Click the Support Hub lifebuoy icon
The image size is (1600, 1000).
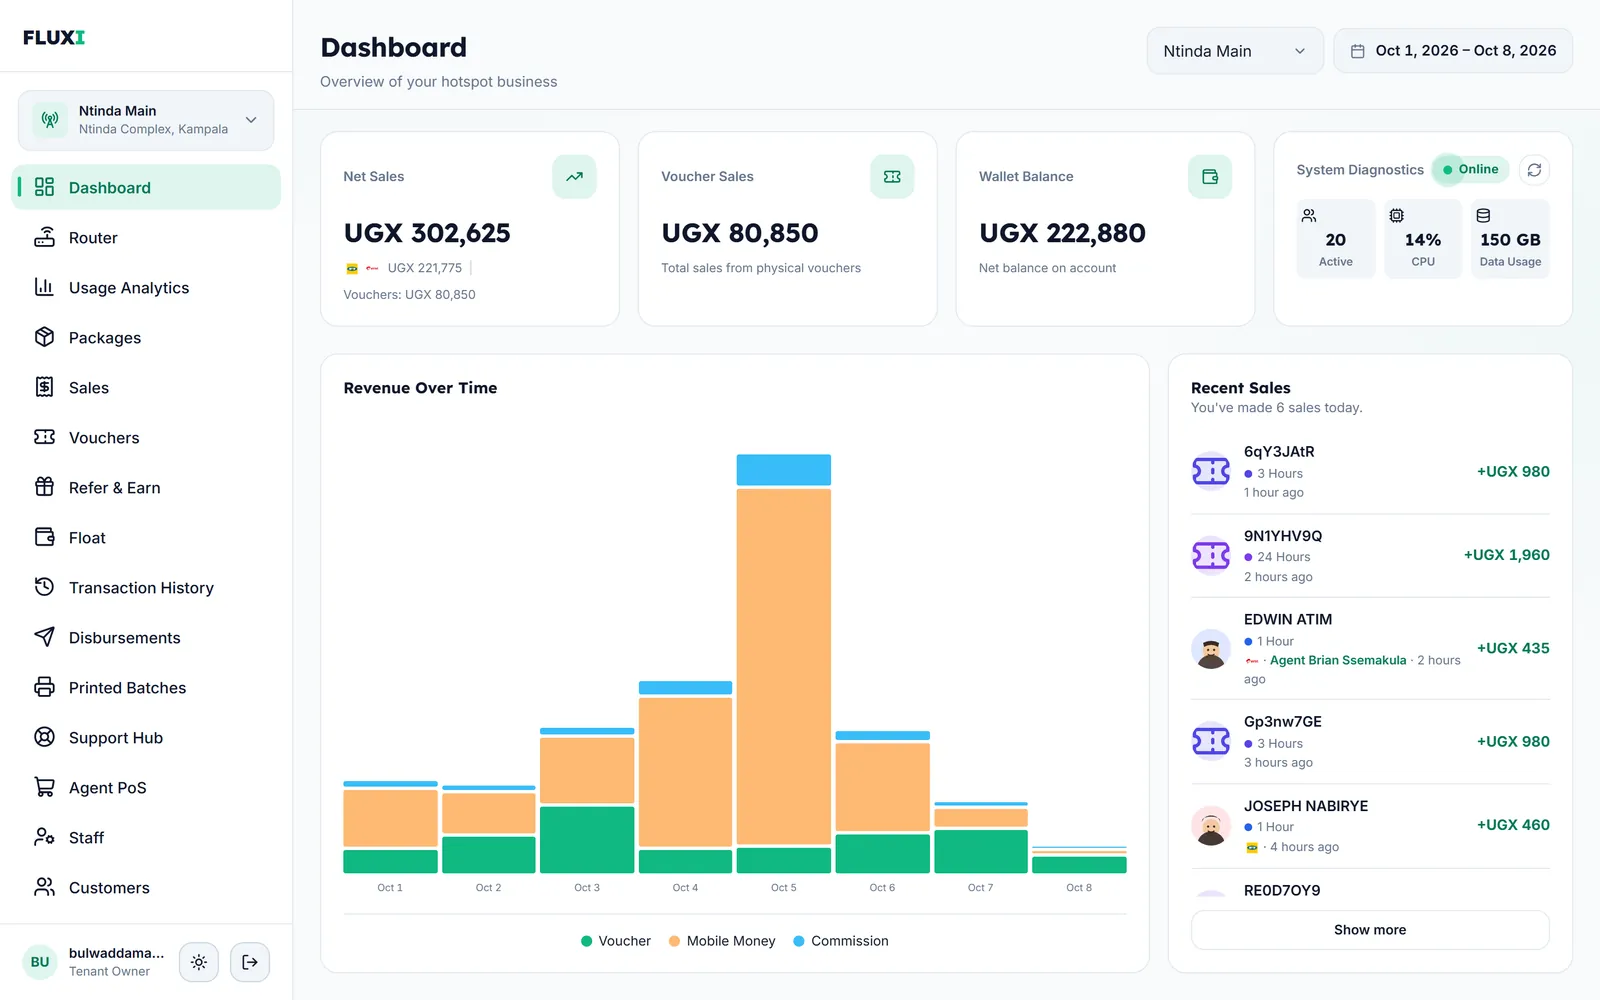point(44,737)
